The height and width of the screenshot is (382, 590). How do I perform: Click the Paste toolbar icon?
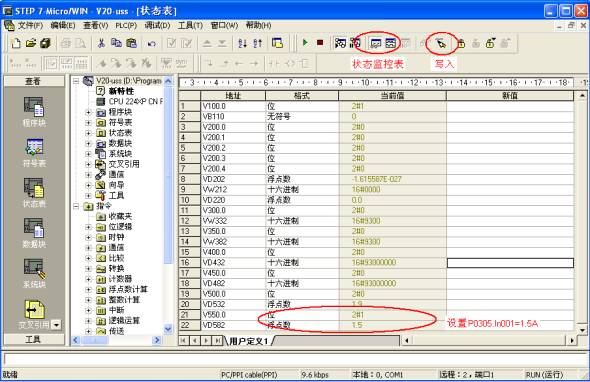(x=131, y=43)
